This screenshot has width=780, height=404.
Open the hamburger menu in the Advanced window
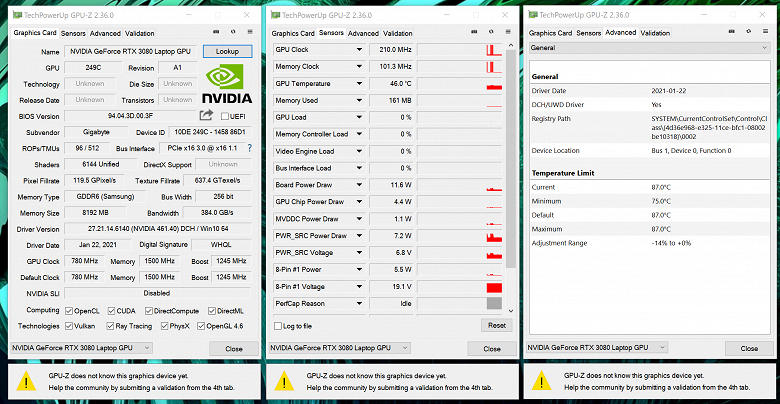(766, 31)
